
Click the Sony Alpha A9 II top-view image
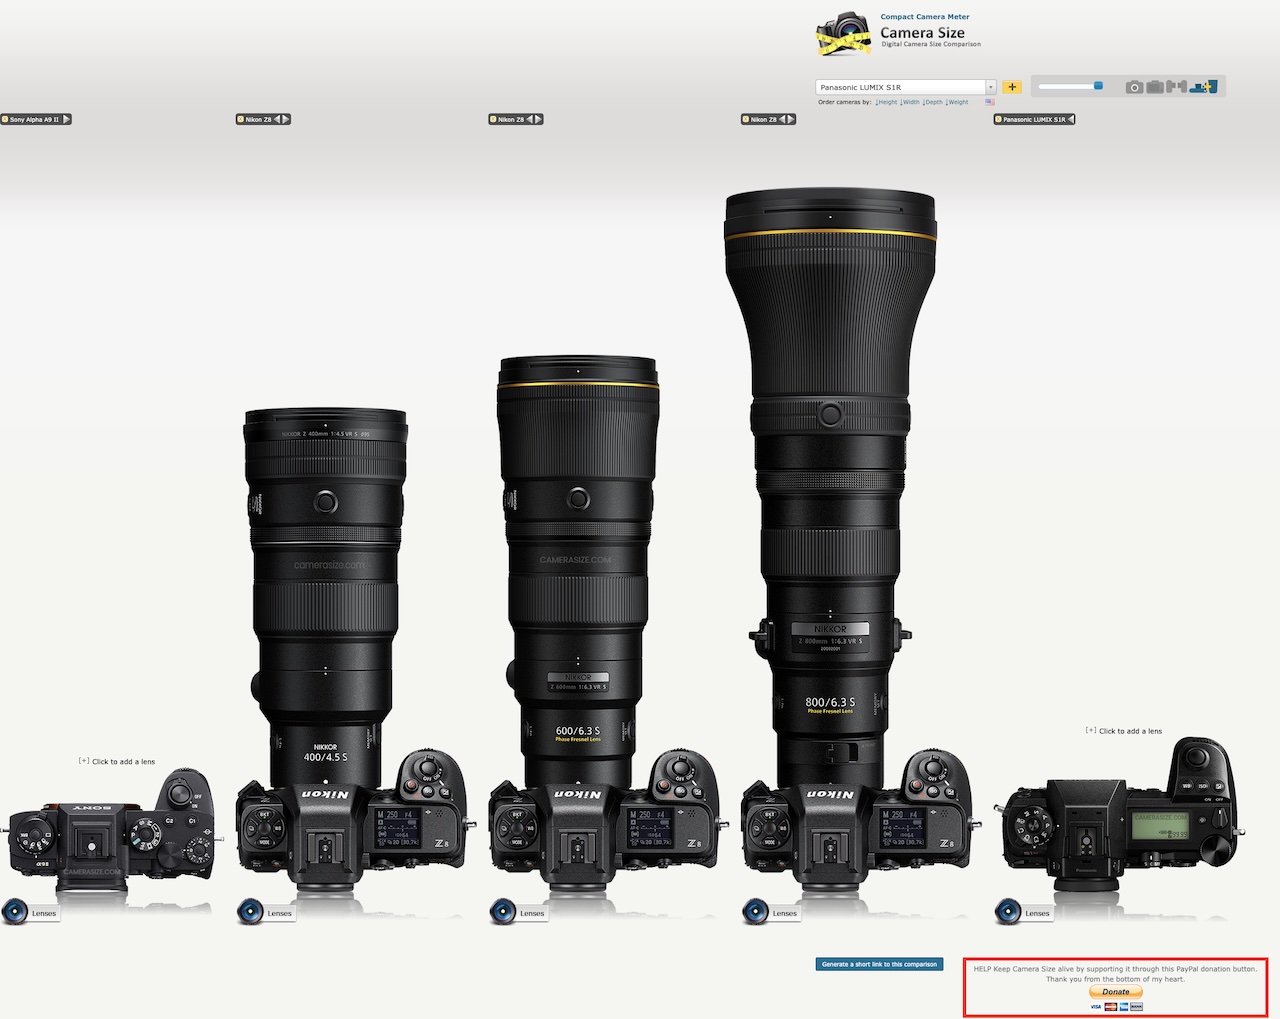tap(111, 828)
